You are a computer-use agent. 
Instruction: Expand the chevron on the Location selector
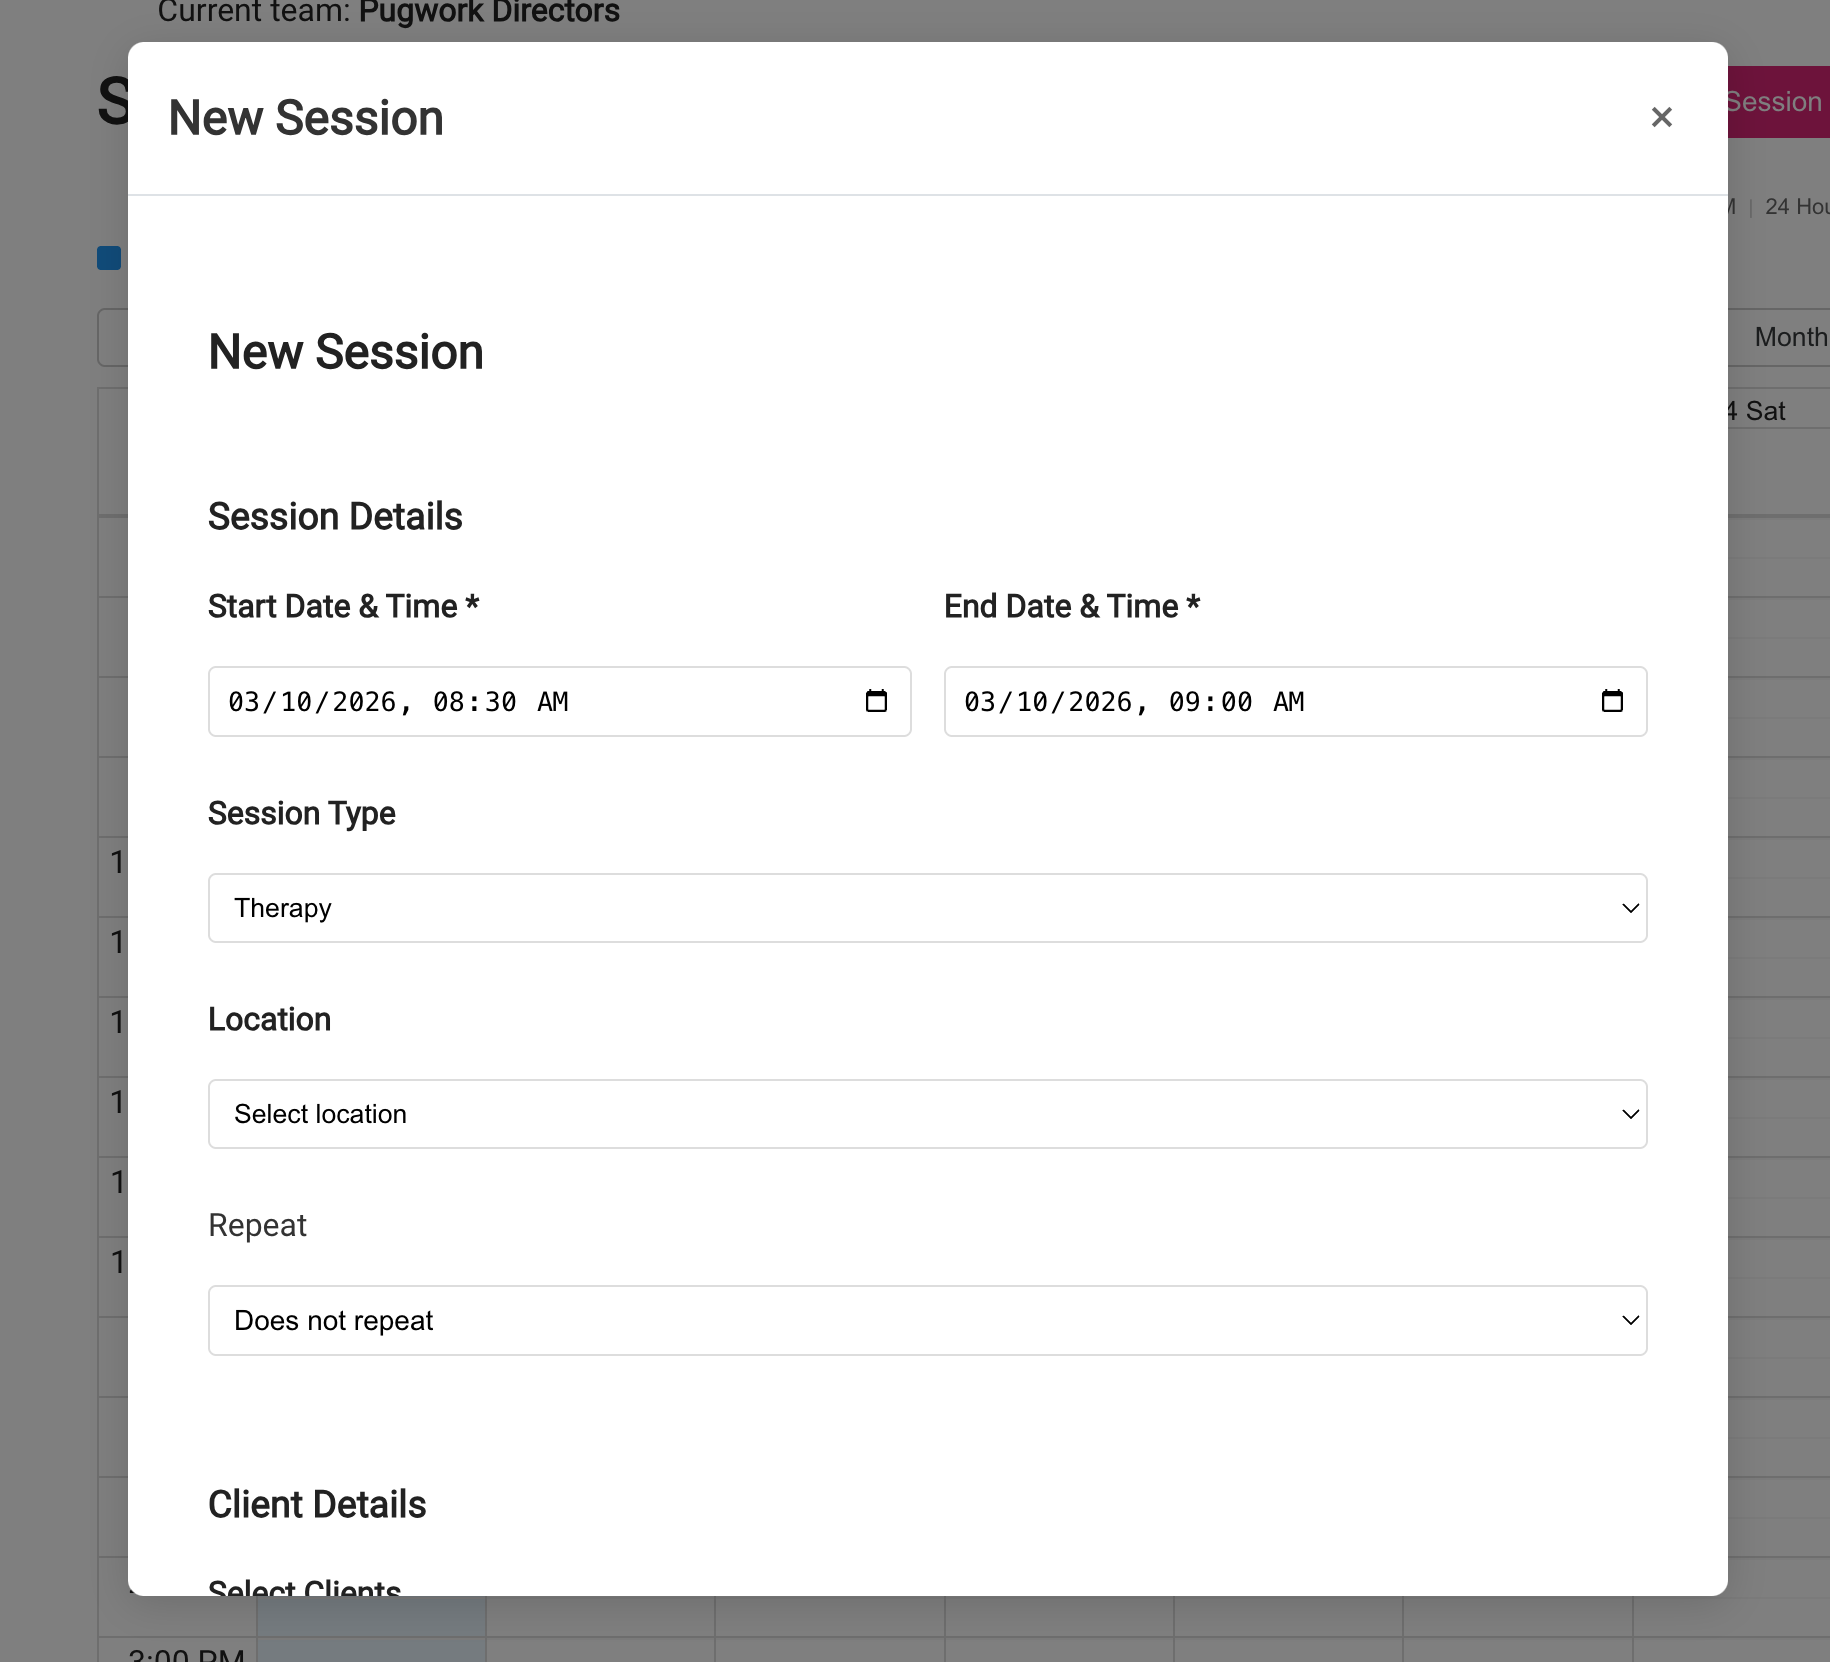[x=1630, y=1113]
